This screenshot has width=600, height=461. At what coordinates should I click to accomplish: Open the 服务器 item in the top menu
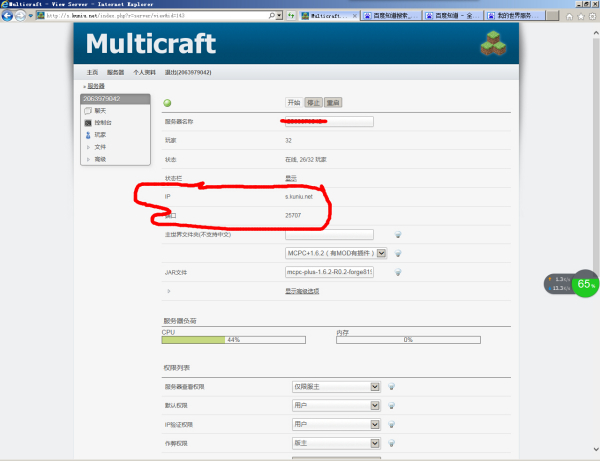click(x=115, y=72)
